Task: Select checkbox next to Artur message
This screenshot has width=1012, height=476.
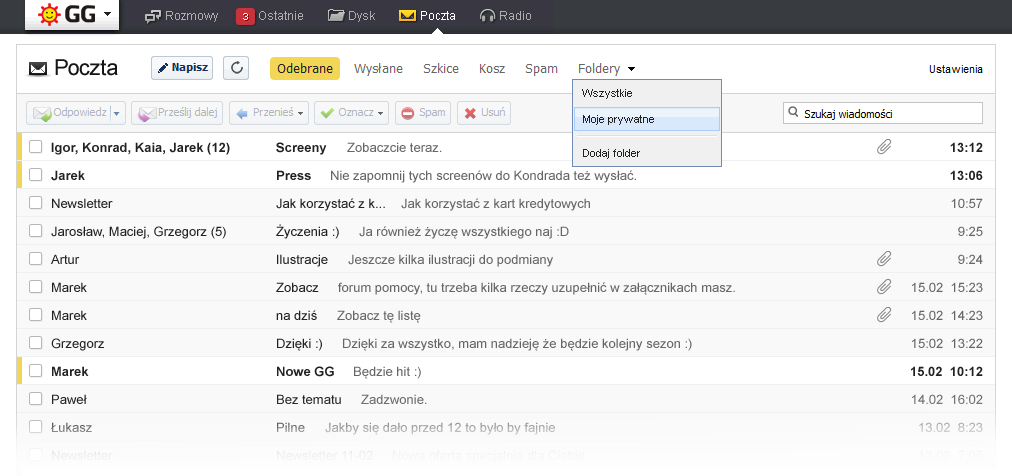Action: pyautogui.click(x=35, y=259)
